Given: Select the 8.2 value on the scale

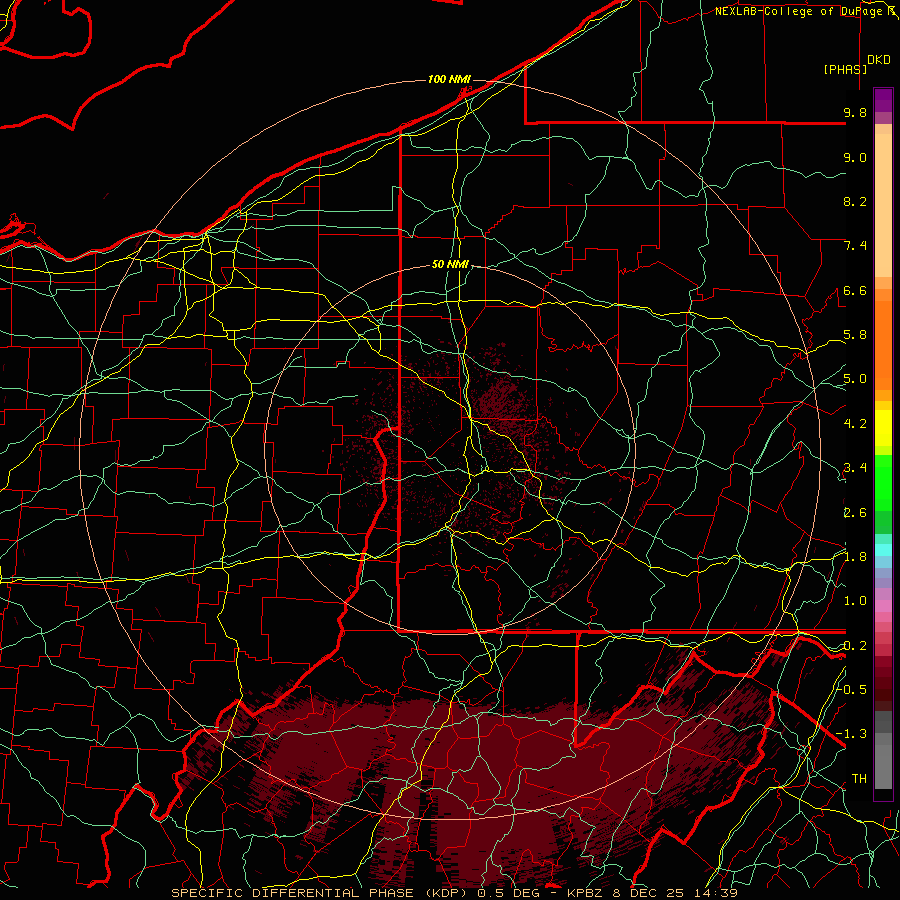Looking at the screenshot, I should (x=855, y=201).
